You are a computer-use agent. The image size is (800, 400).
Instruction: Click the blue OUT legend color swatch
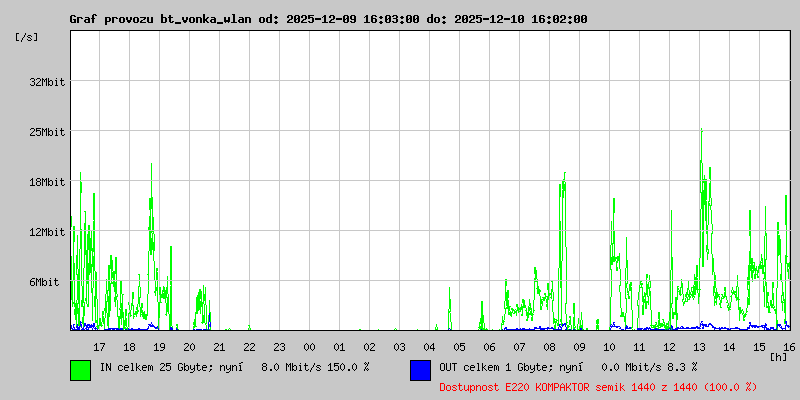[x=420, y=370]
